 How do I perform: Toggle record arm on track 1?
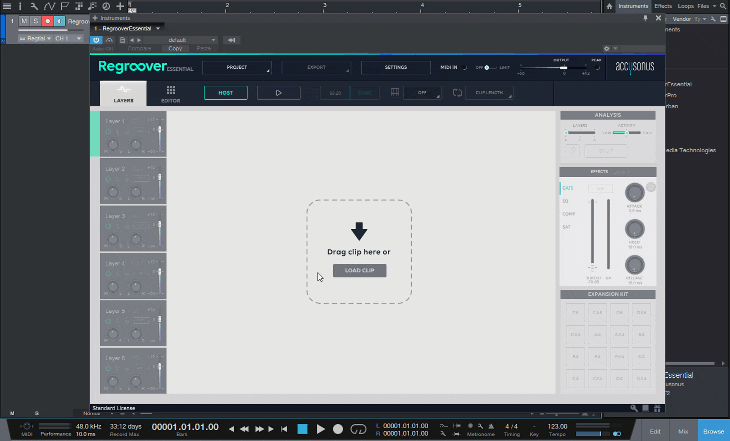click(x=47, y=21)
